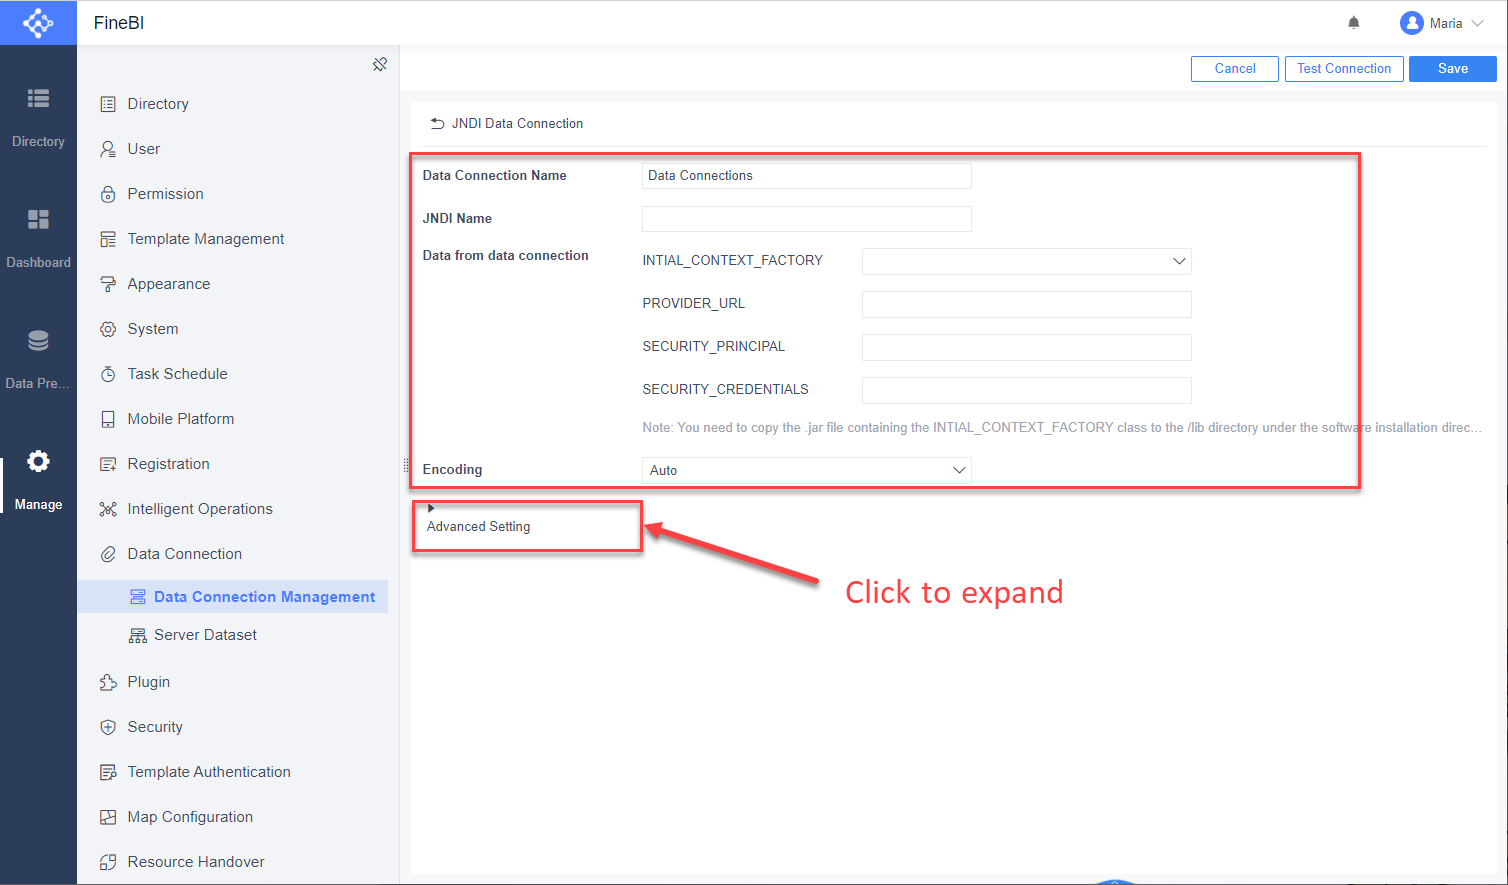Viewport: 1508px width, 885px height.
Task: Cancel the JNDI connection setup
Action: (1234, 69)
